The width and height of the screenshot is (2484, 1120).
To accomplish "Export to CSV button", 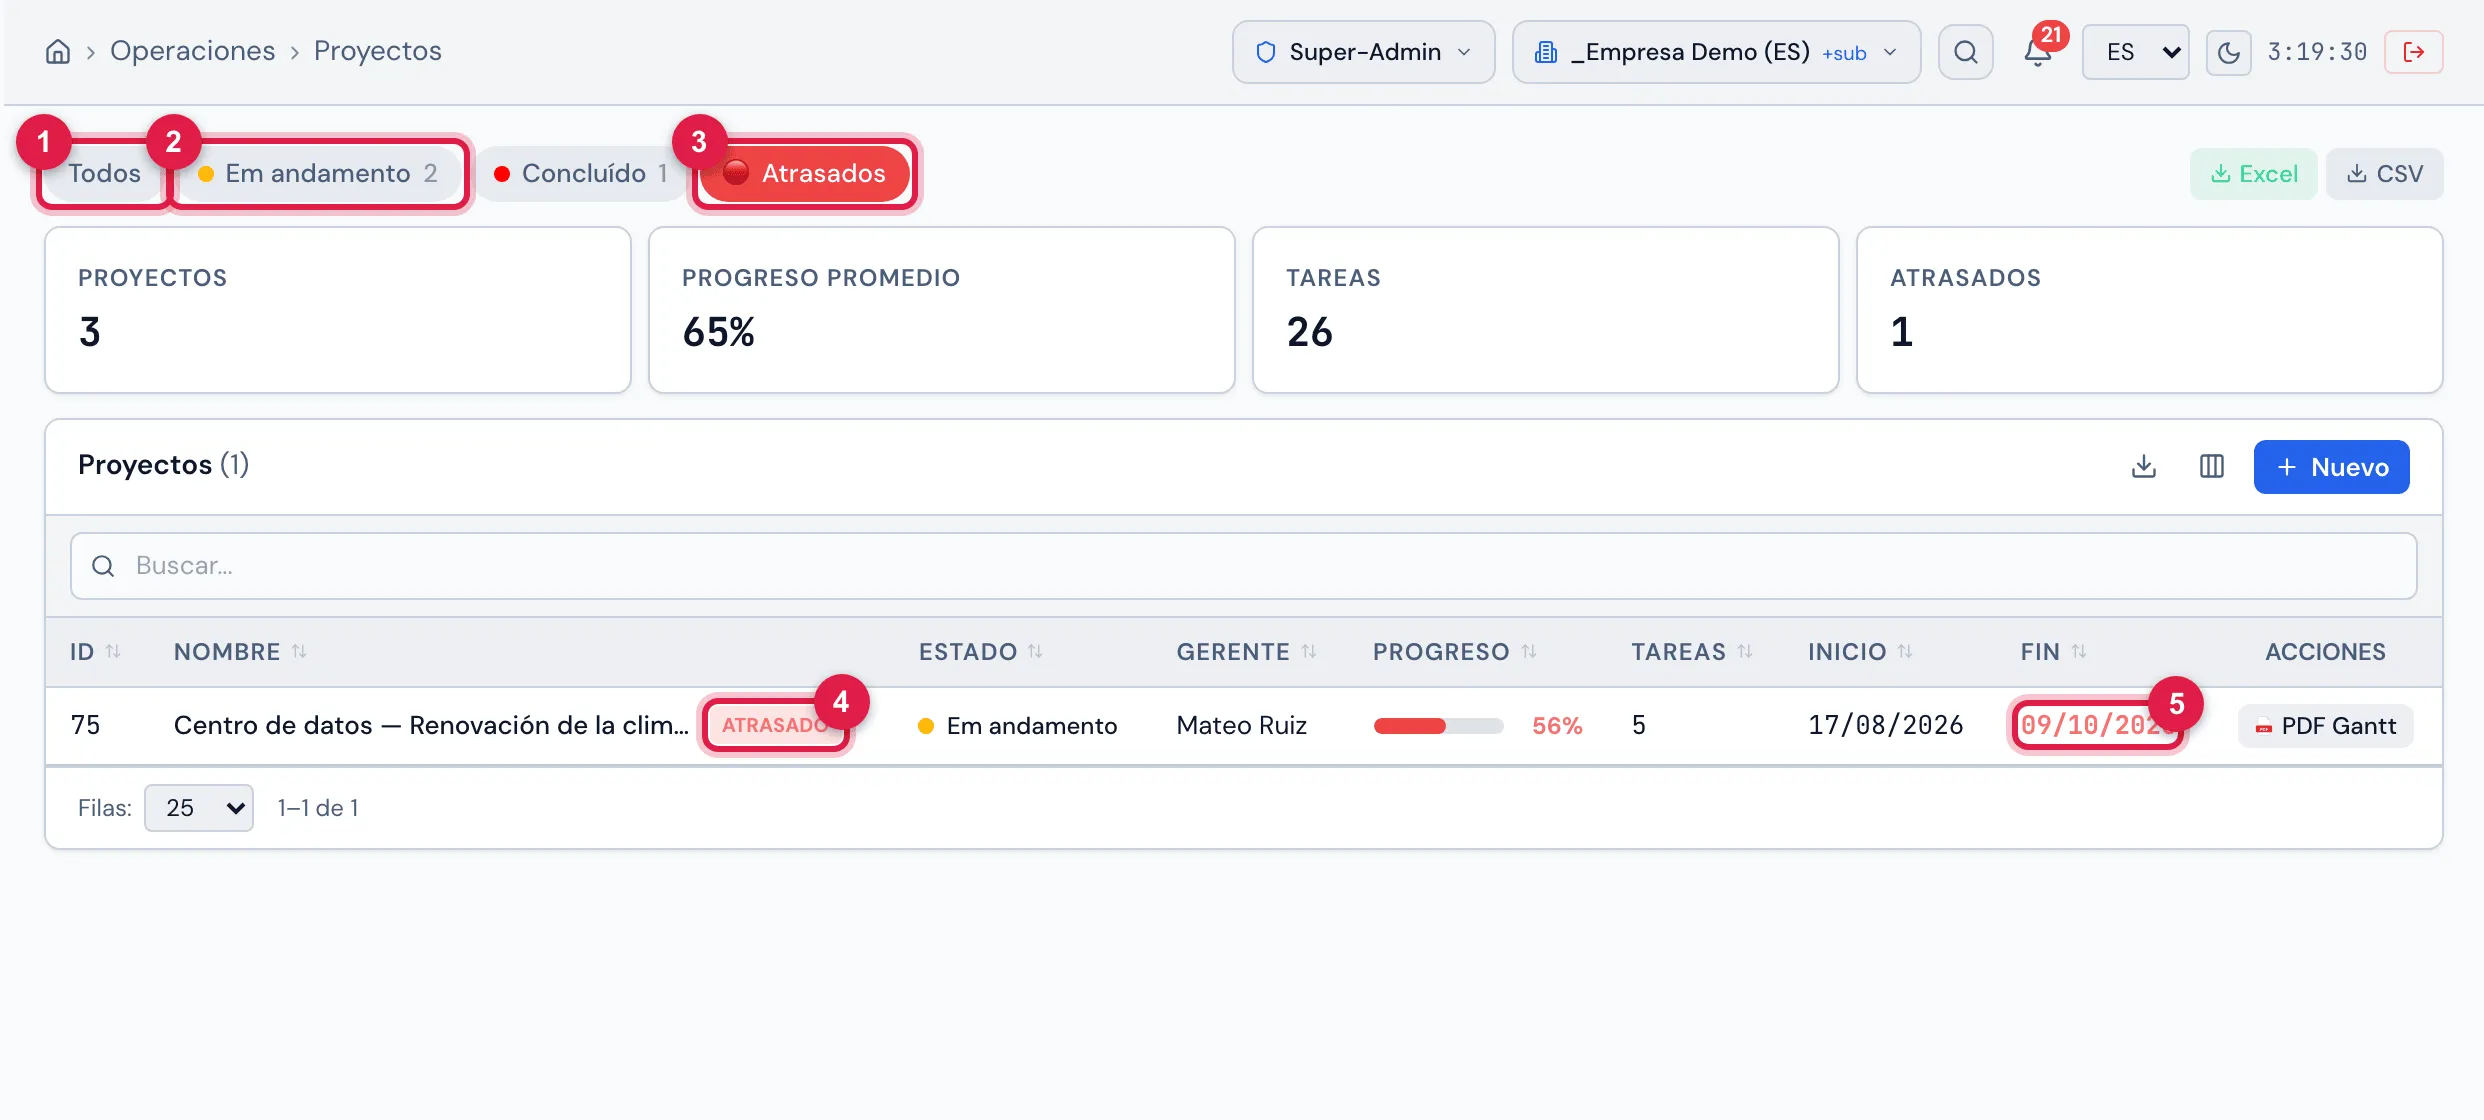I will pos(2385,174).
